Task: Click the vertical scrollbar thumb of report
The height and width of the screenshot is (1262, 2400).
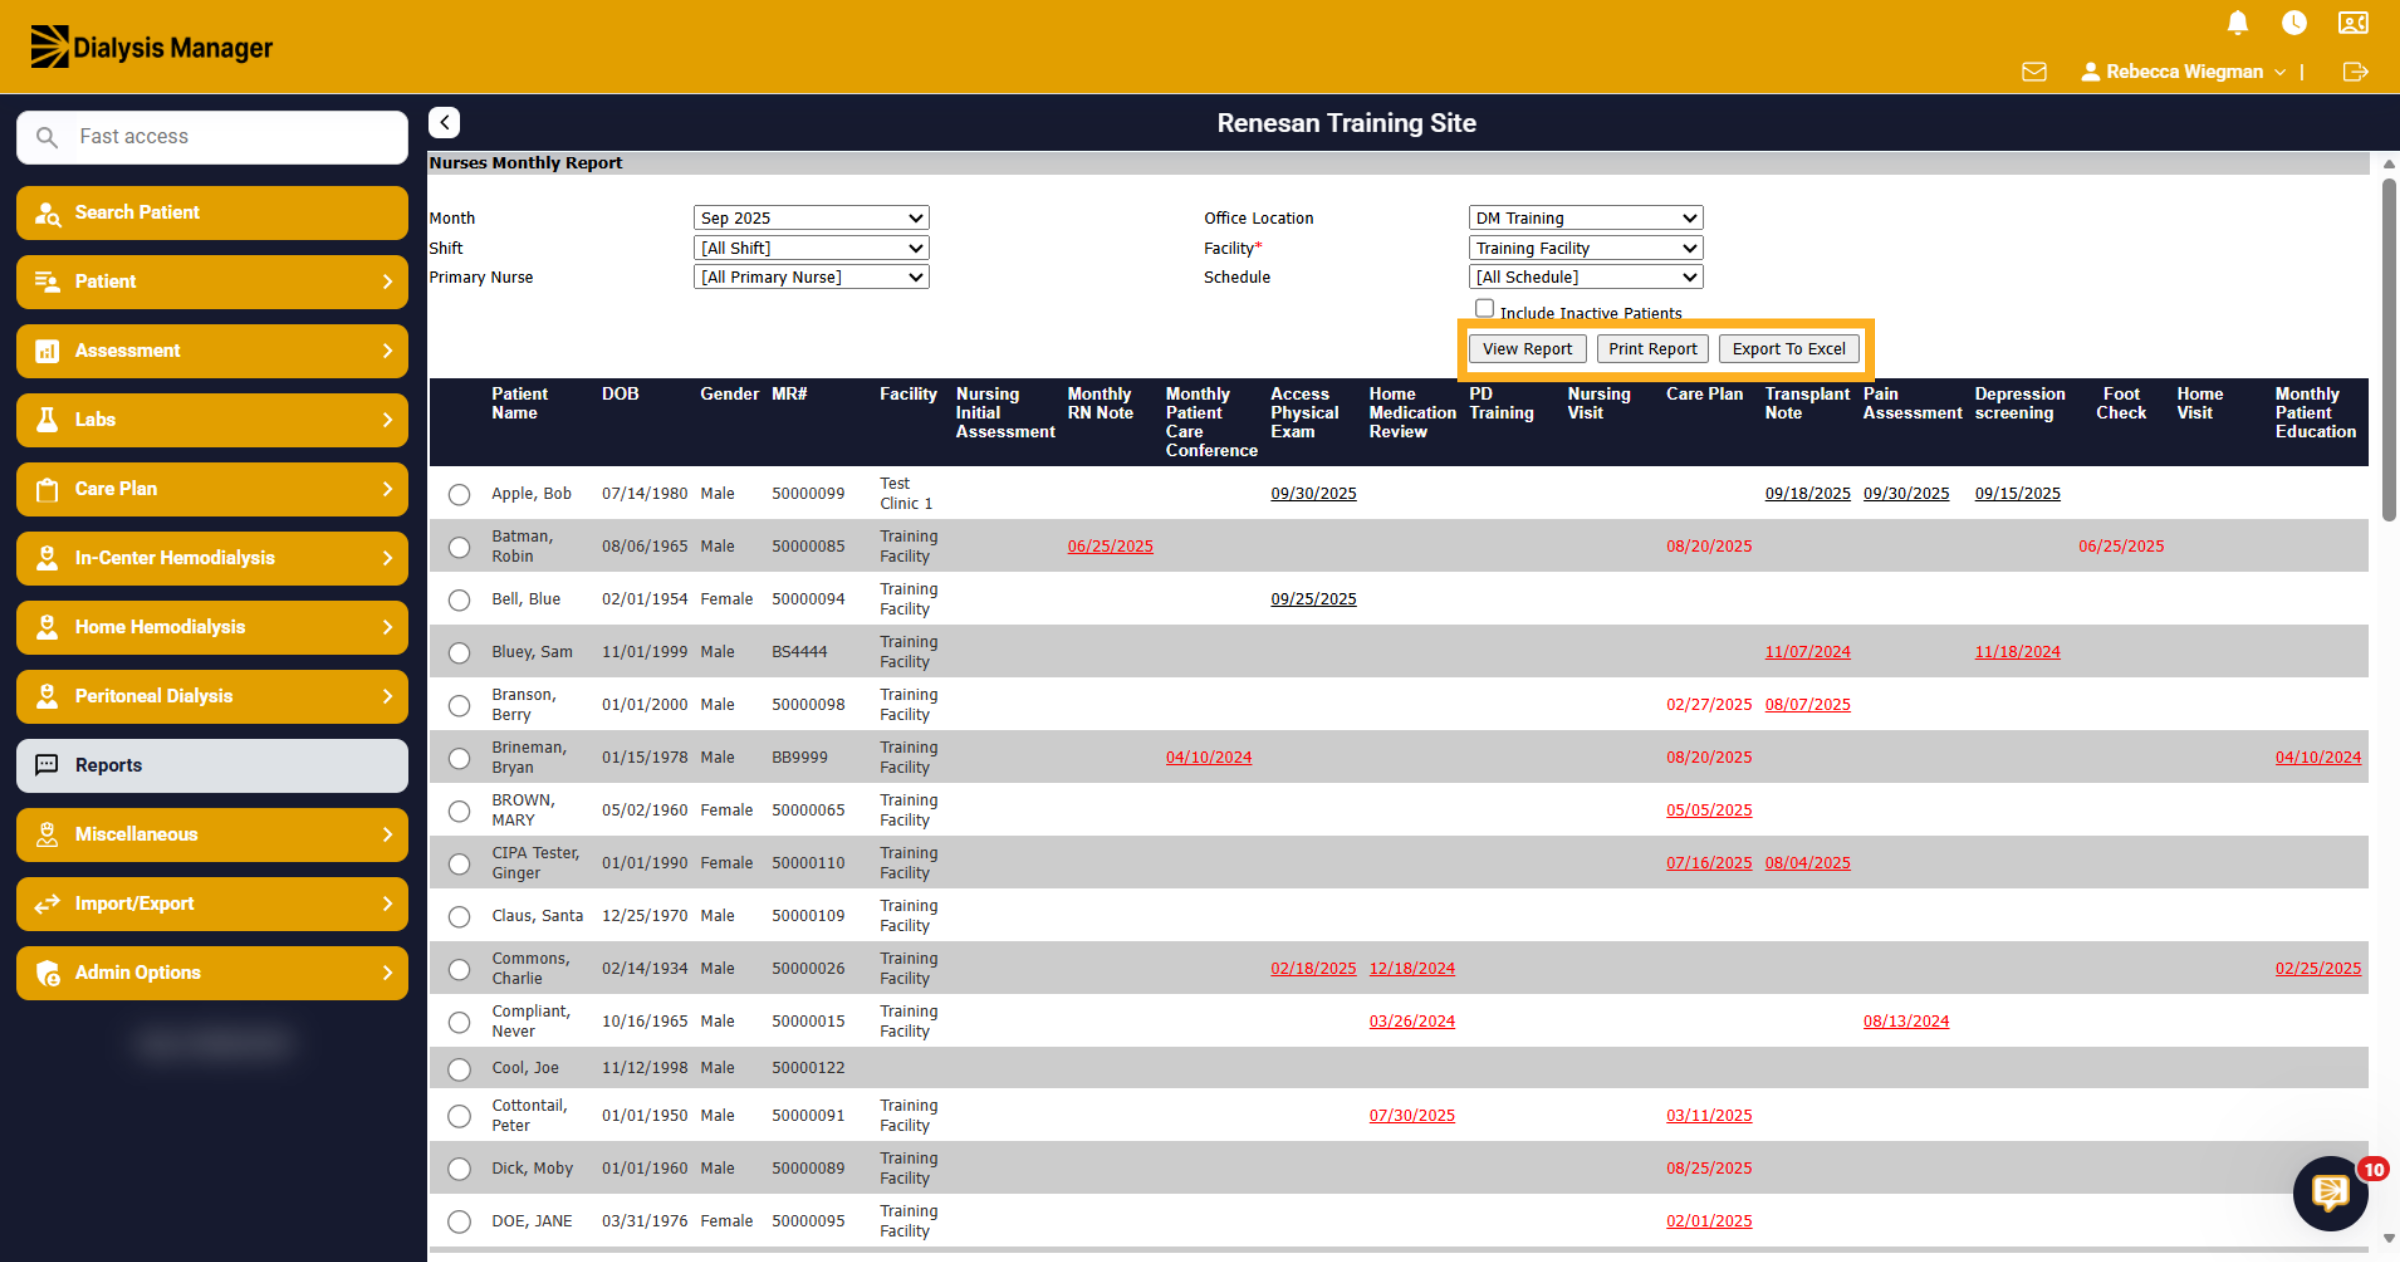Action: point(2389,350)
